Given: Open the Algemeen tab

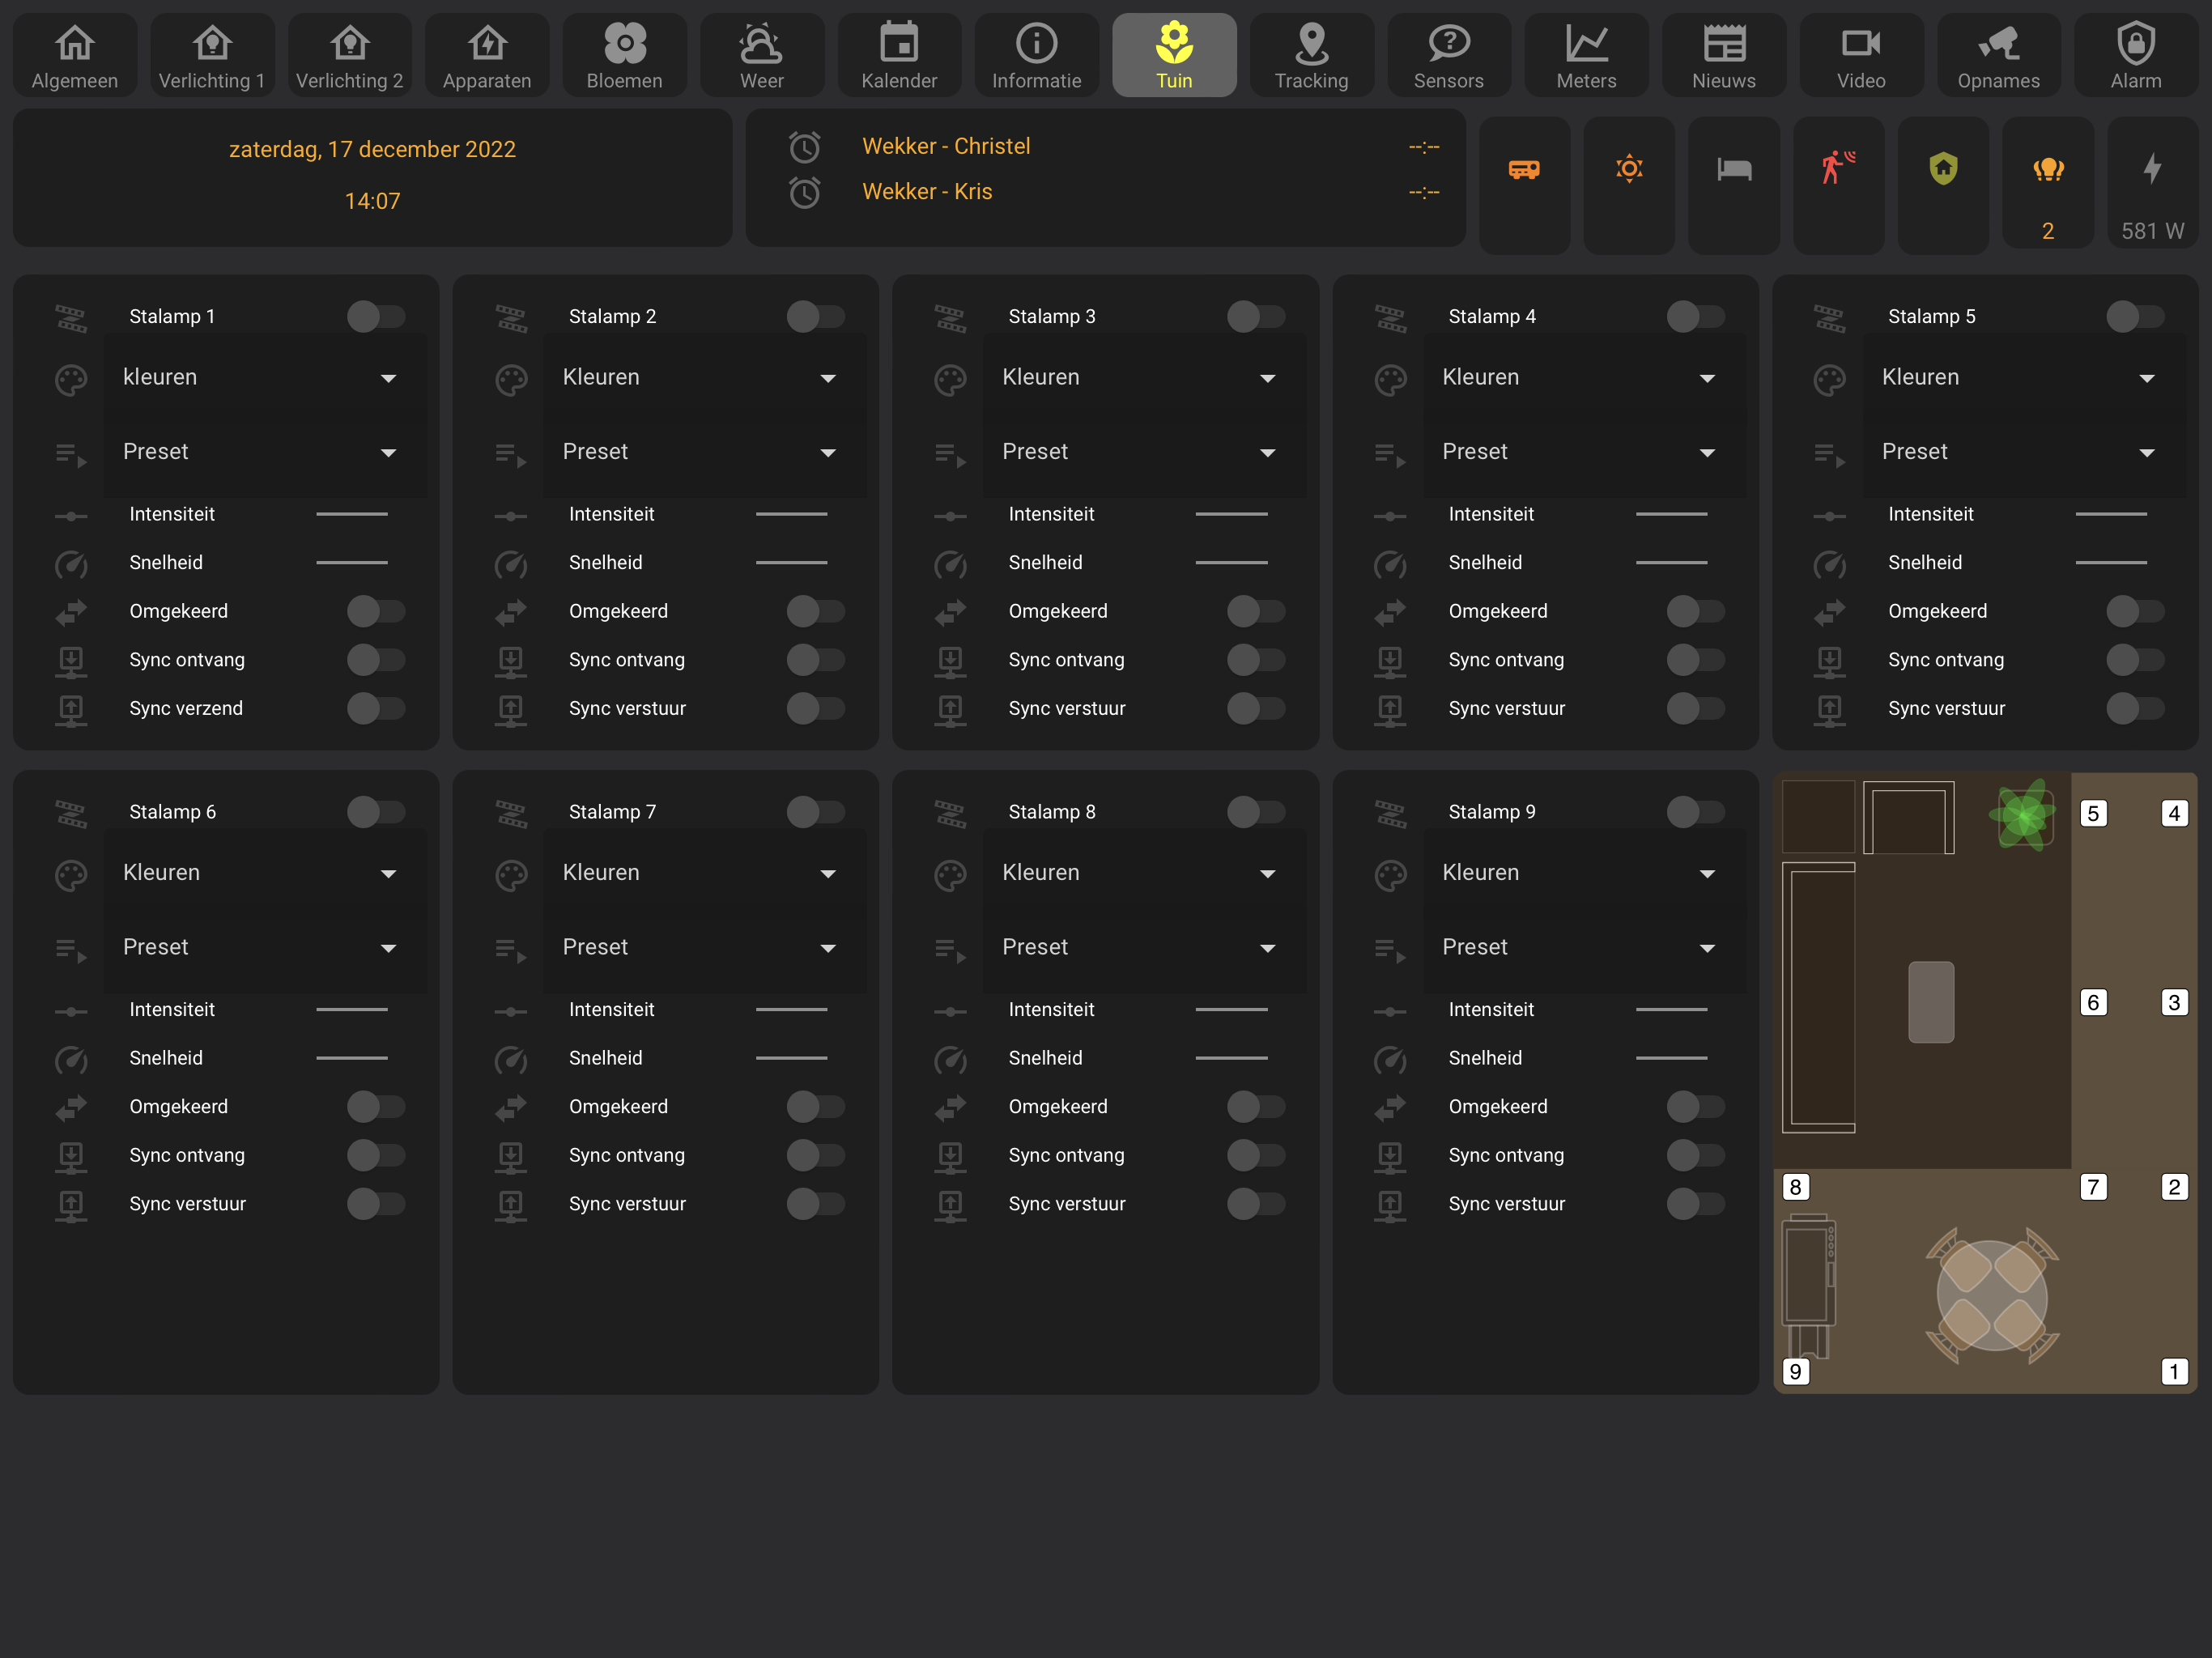Looking at the screenshot, I should tap(75, 56).
